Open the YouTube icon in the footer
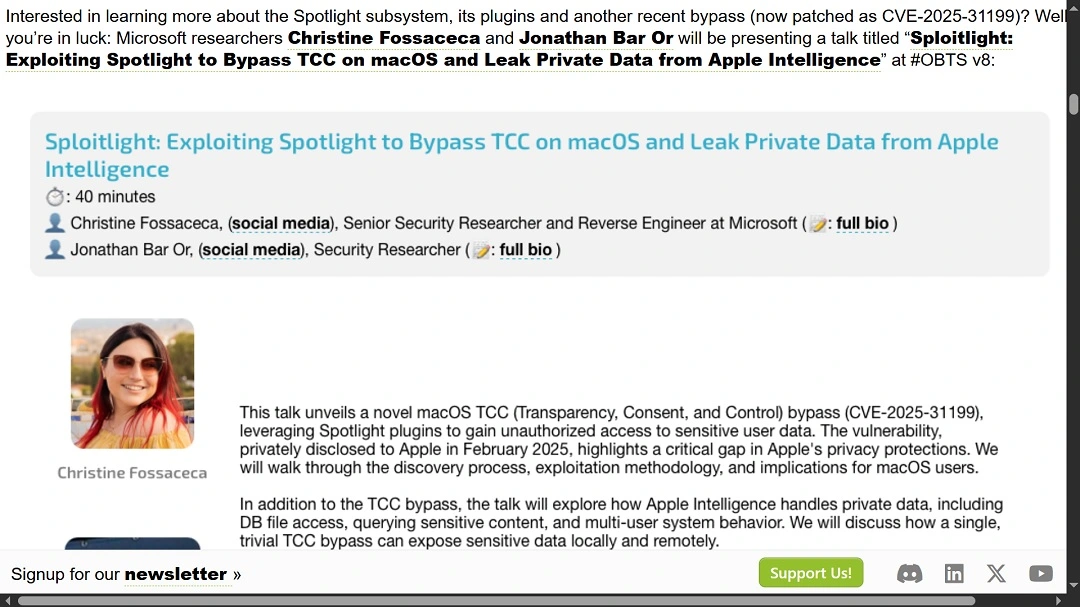The width and height of the screenshot is (1080, 607). 1040,573
